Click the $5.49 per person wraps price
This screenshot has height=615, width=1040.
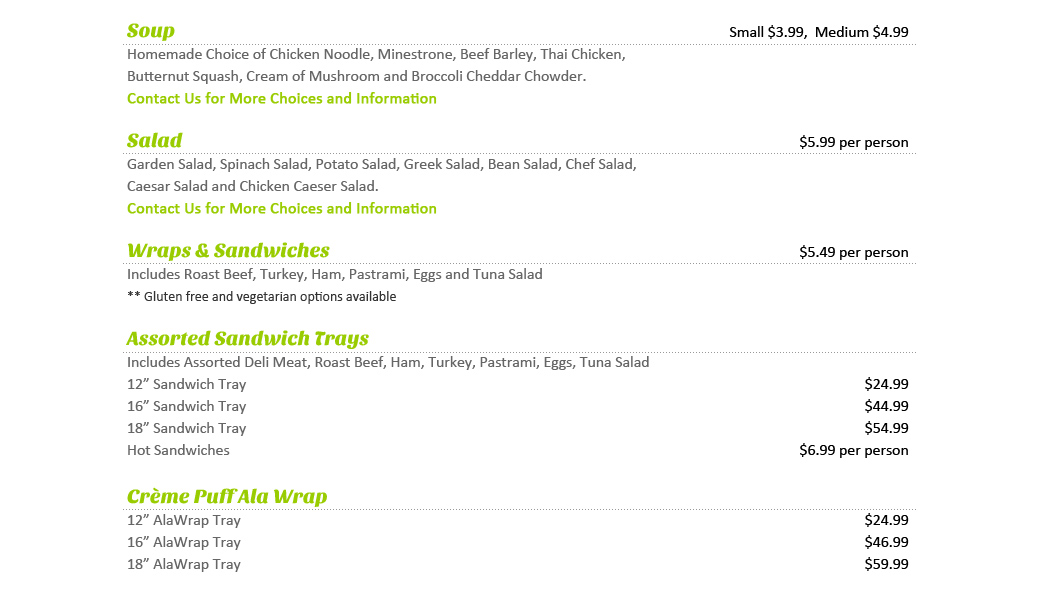pyautogui.click(x=853, y=252)
